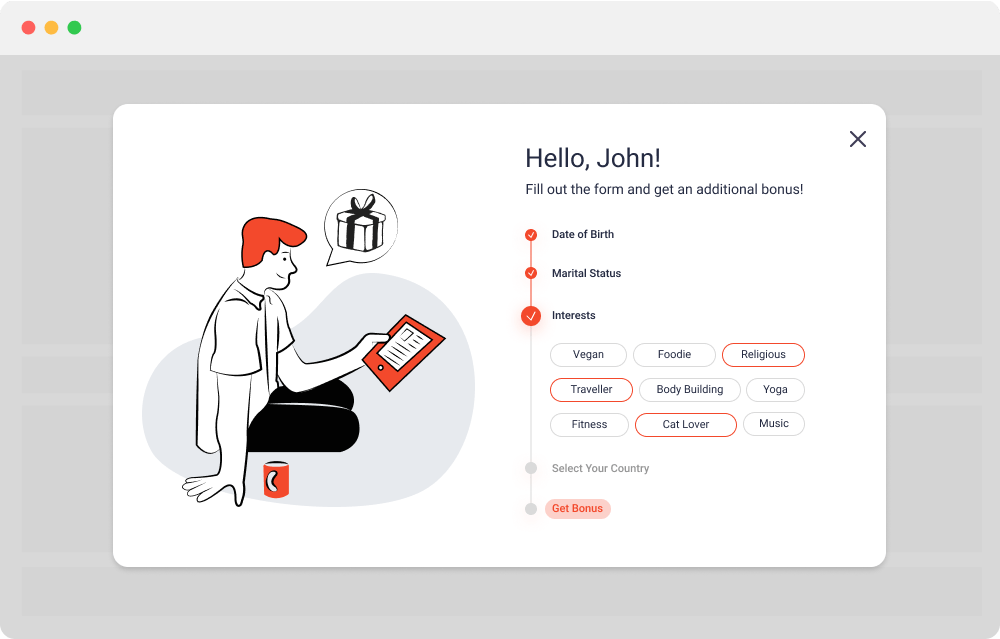Deselect the Traveller interest chip
The height and width of the screenshot is (639, 1000).
591,389
